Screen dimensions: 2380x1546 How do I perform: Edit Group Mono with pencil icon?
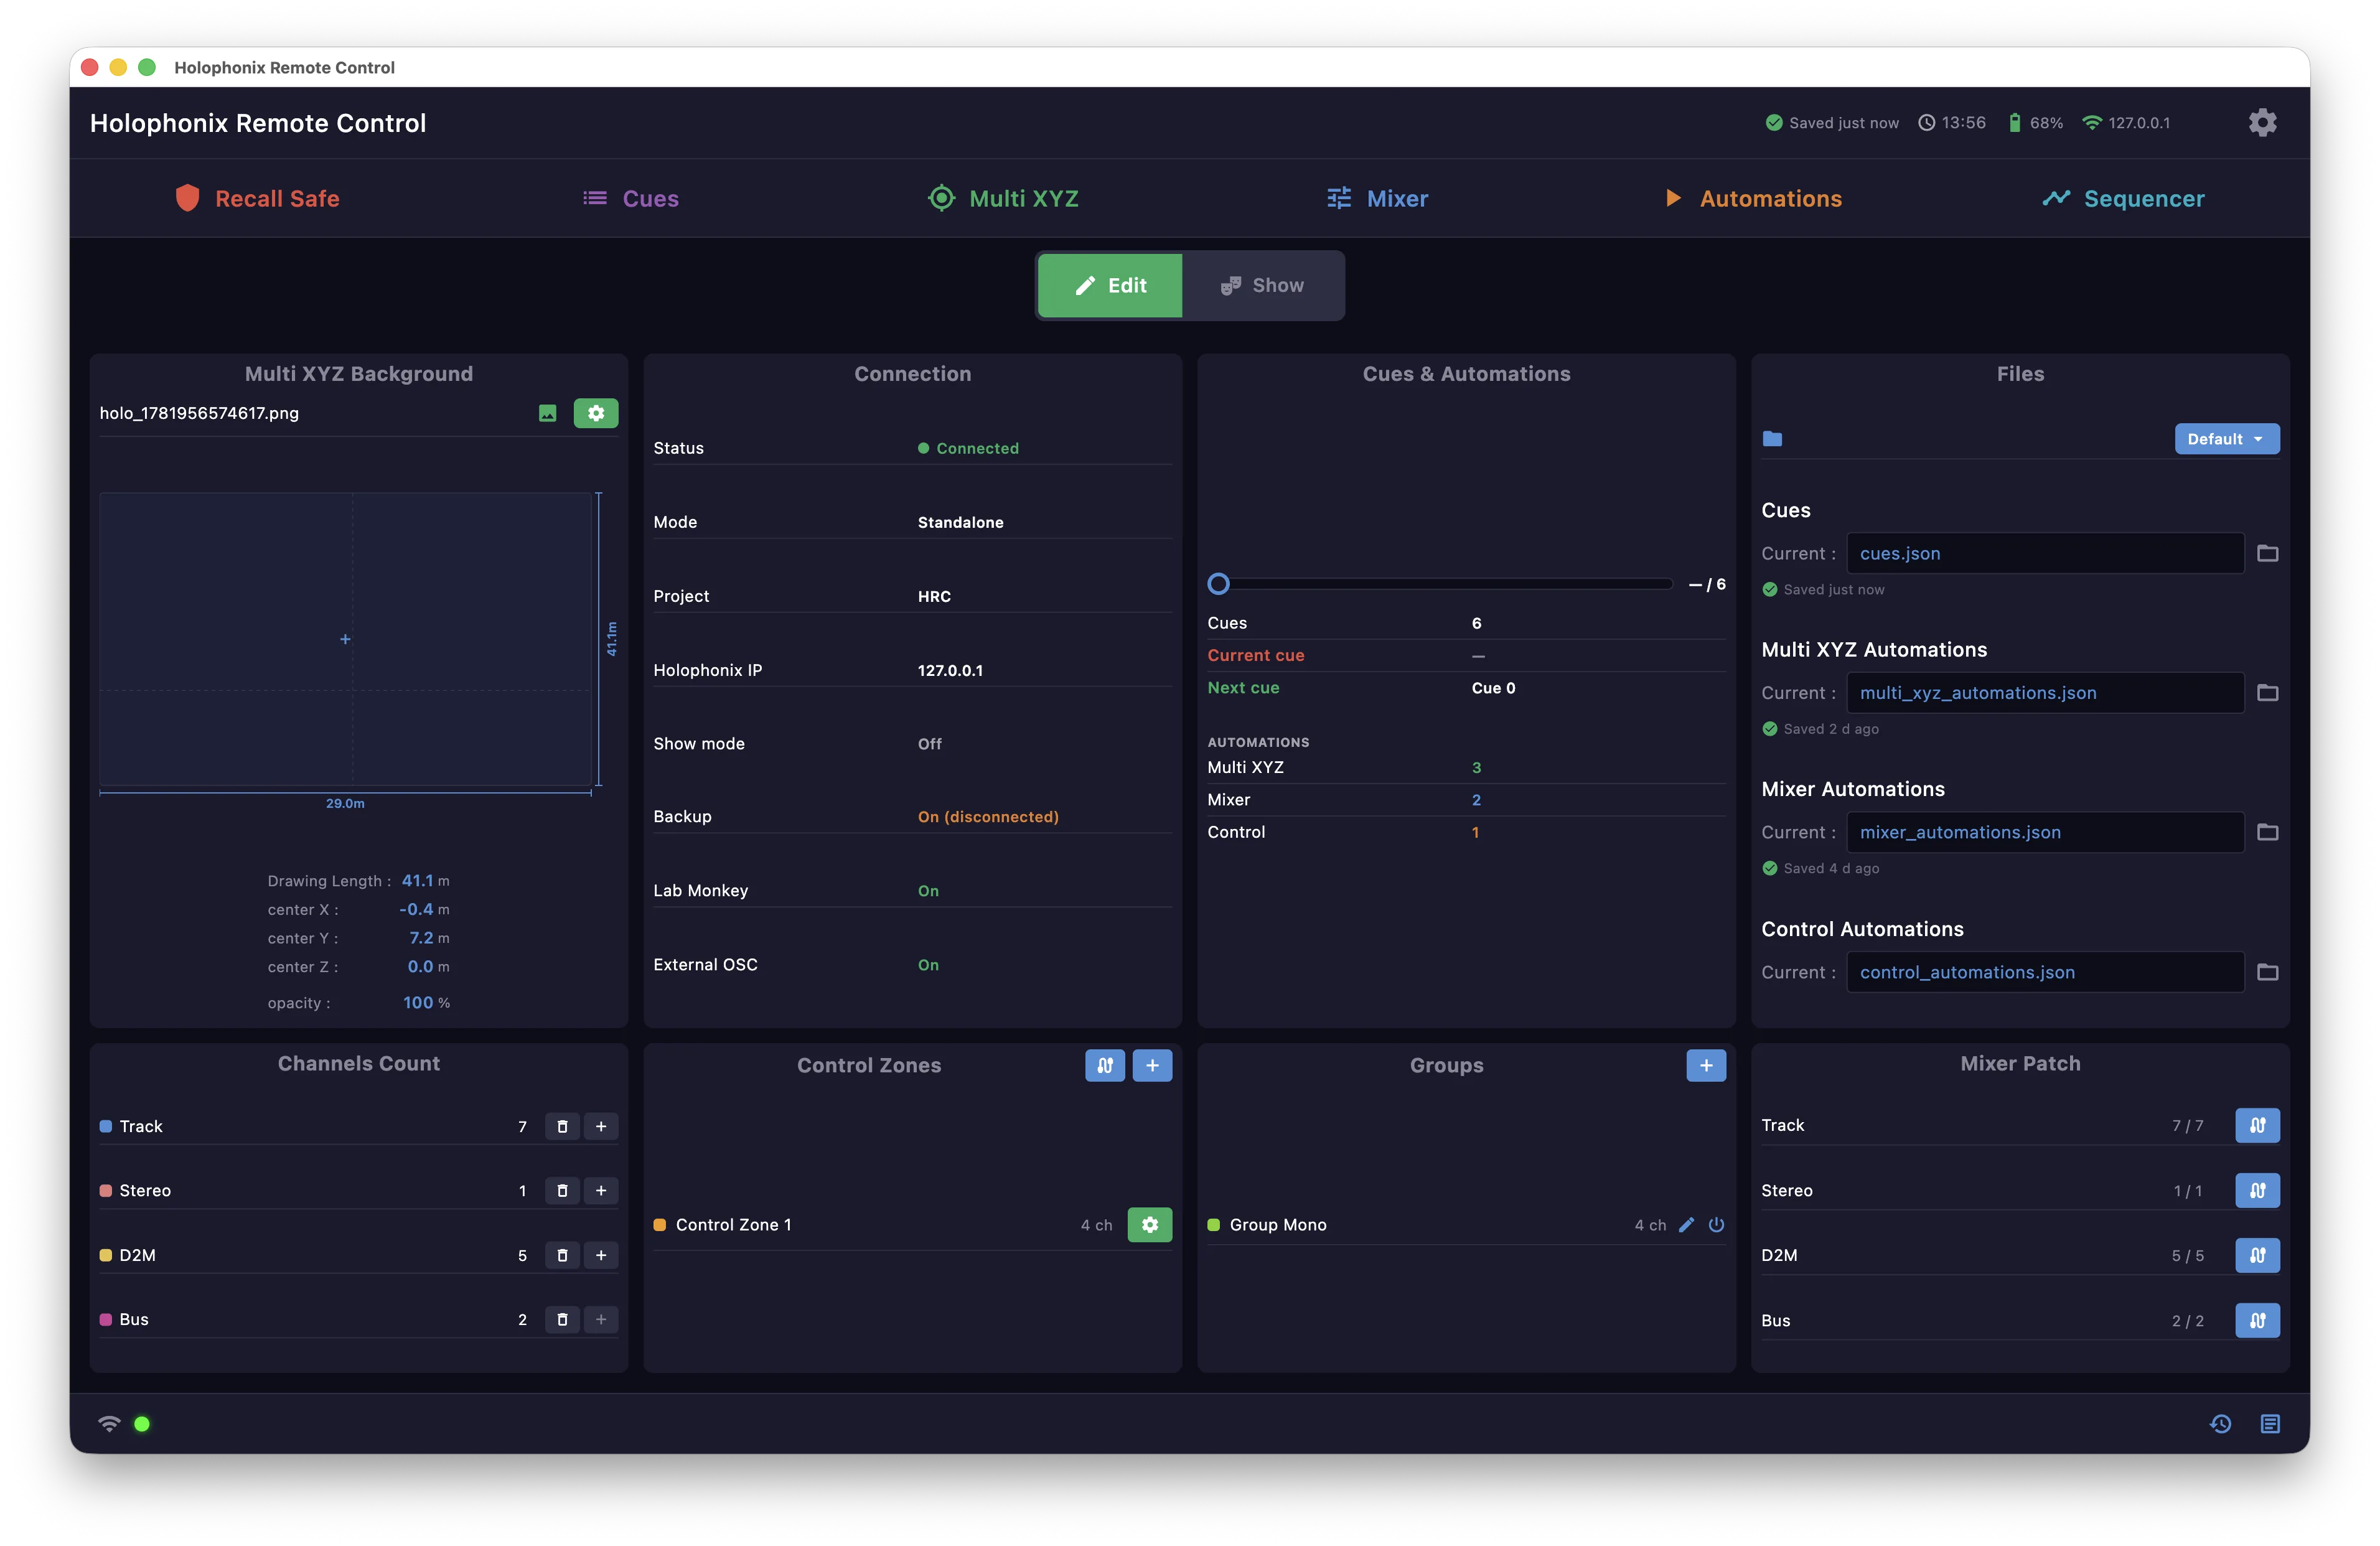(1686, 1224)
